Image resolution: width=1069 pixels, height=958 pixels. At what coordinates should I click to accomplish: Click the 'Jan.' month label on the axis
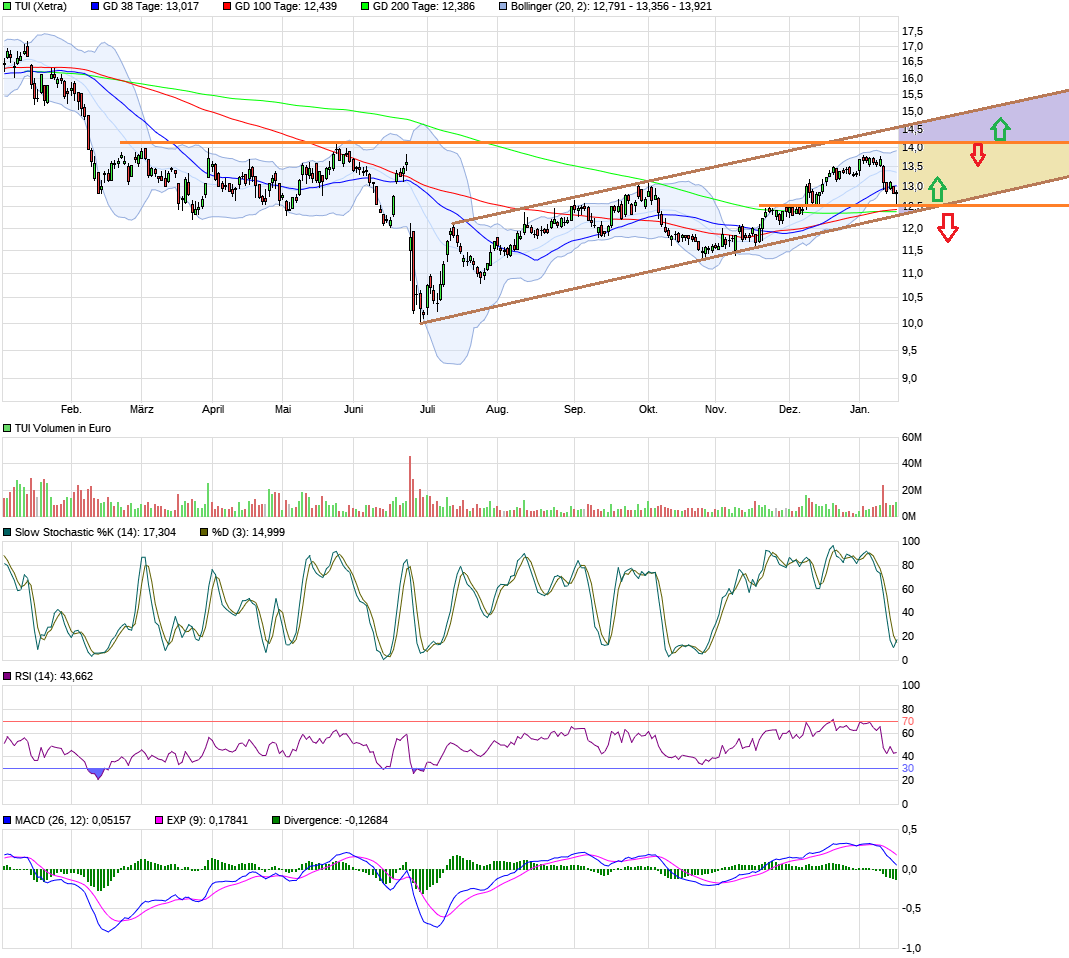pos(860,409)
